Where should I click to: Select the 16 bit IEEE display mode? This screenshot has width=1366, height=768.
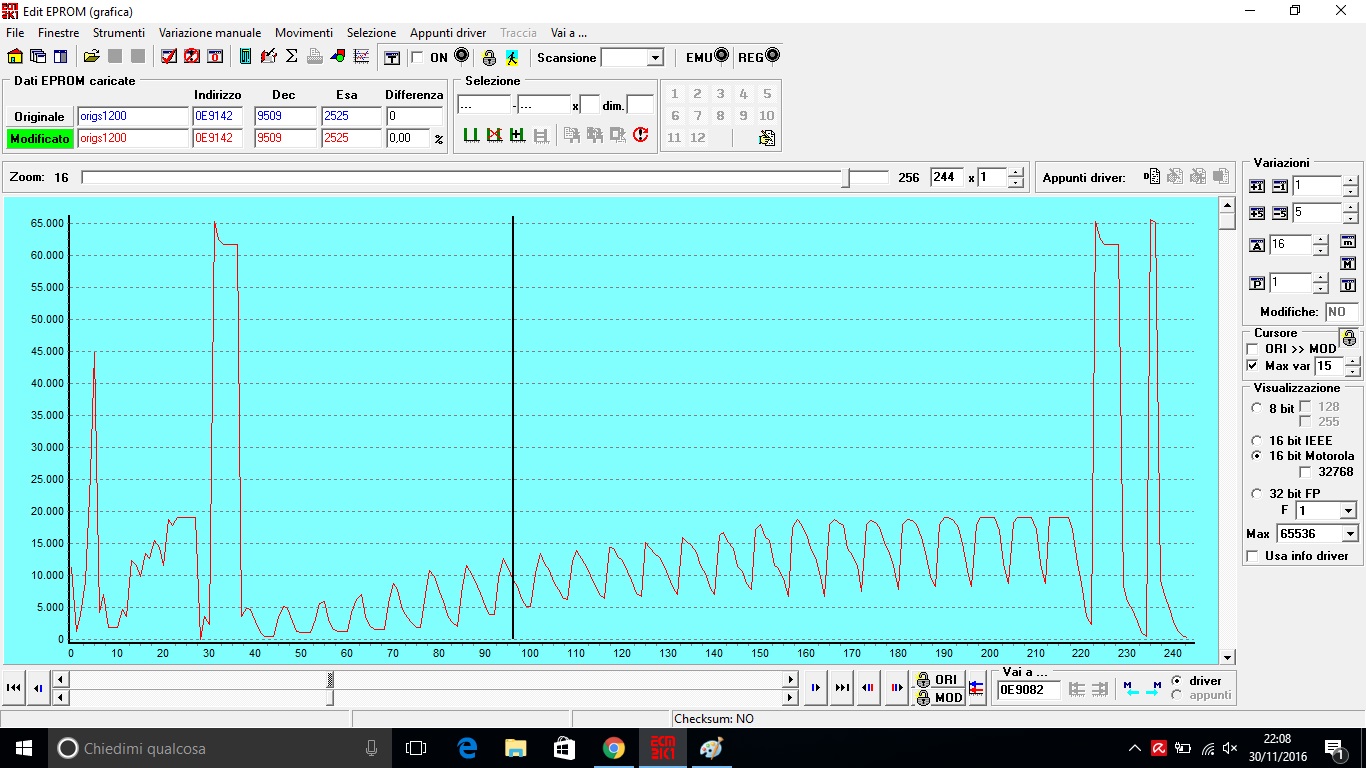pos(1257,440)
